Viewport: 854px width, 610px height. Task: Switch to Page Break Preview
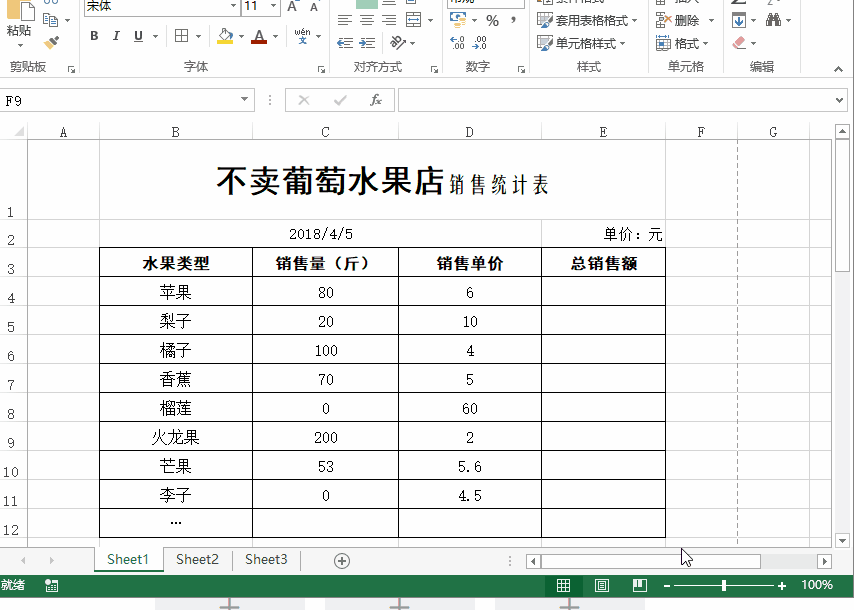click(640, 585)
